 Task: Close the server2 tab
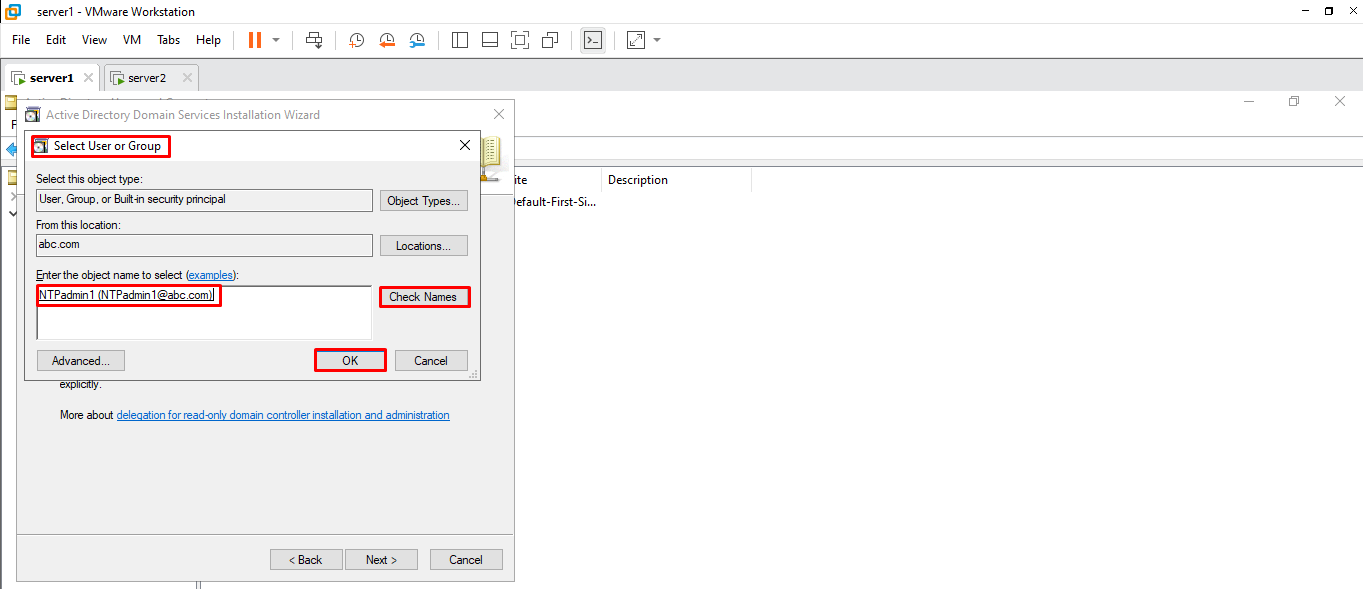(x=186, y=78)
